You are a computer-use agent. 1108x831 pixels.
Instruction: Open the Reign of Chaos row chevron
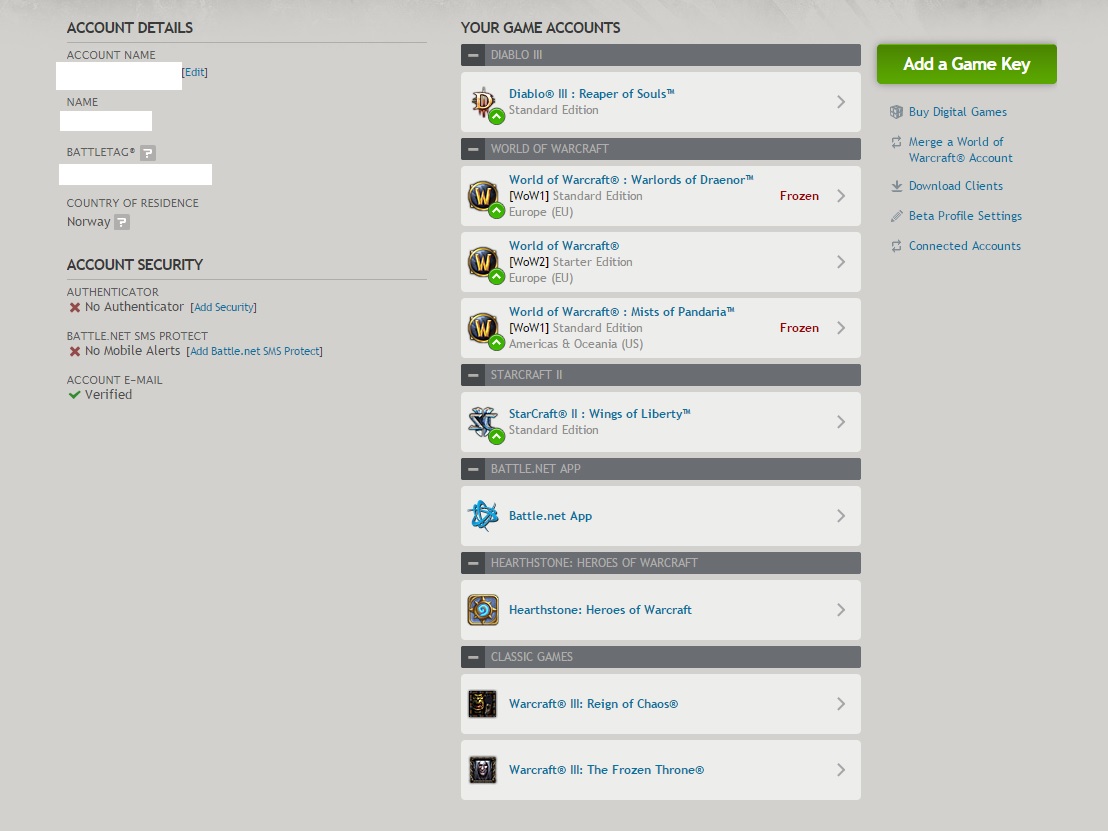(841, 704)
